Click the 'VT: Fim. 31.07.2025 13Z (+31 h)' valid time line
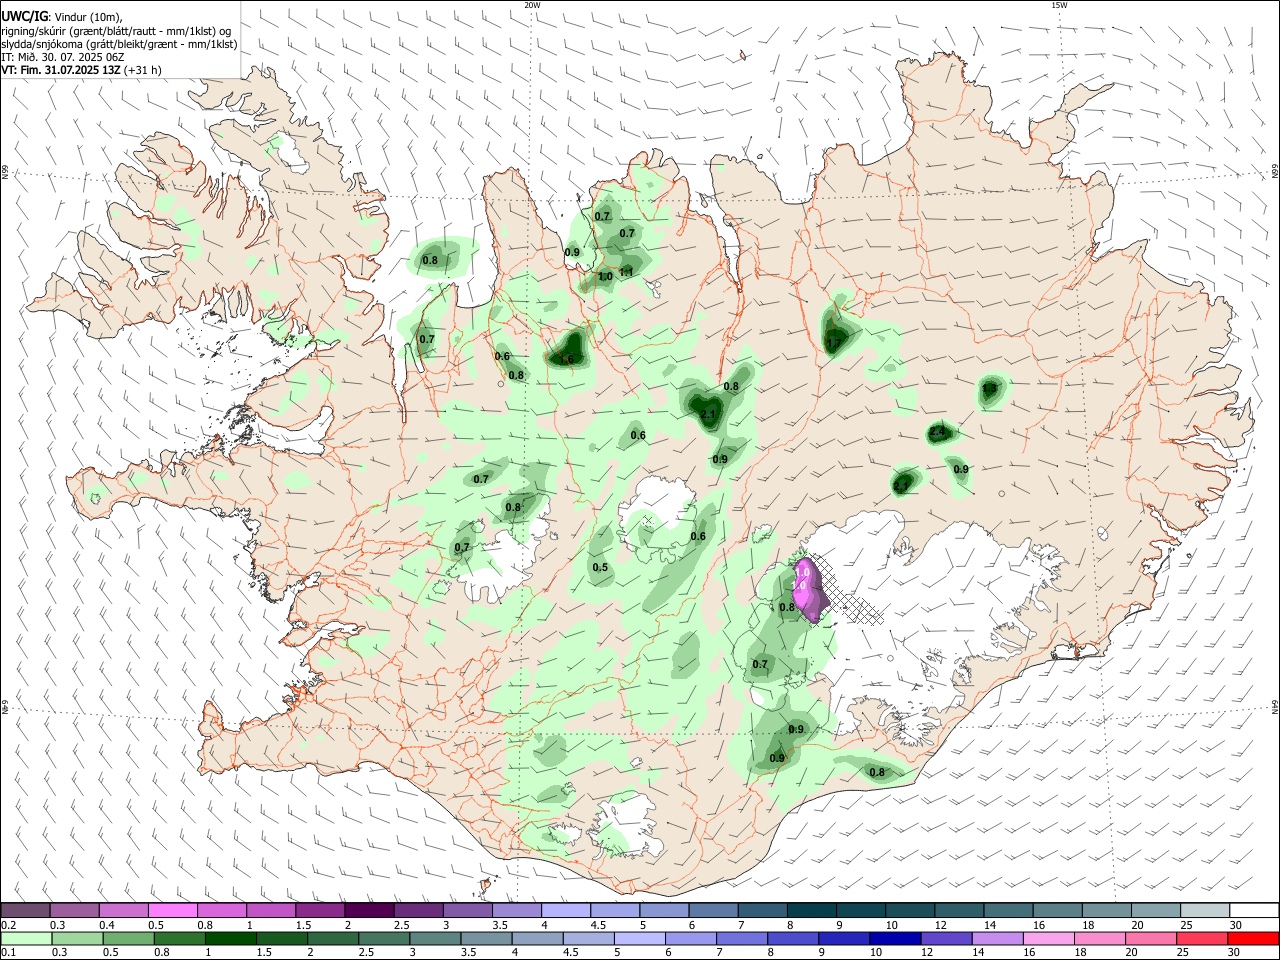 coord(82,70)
